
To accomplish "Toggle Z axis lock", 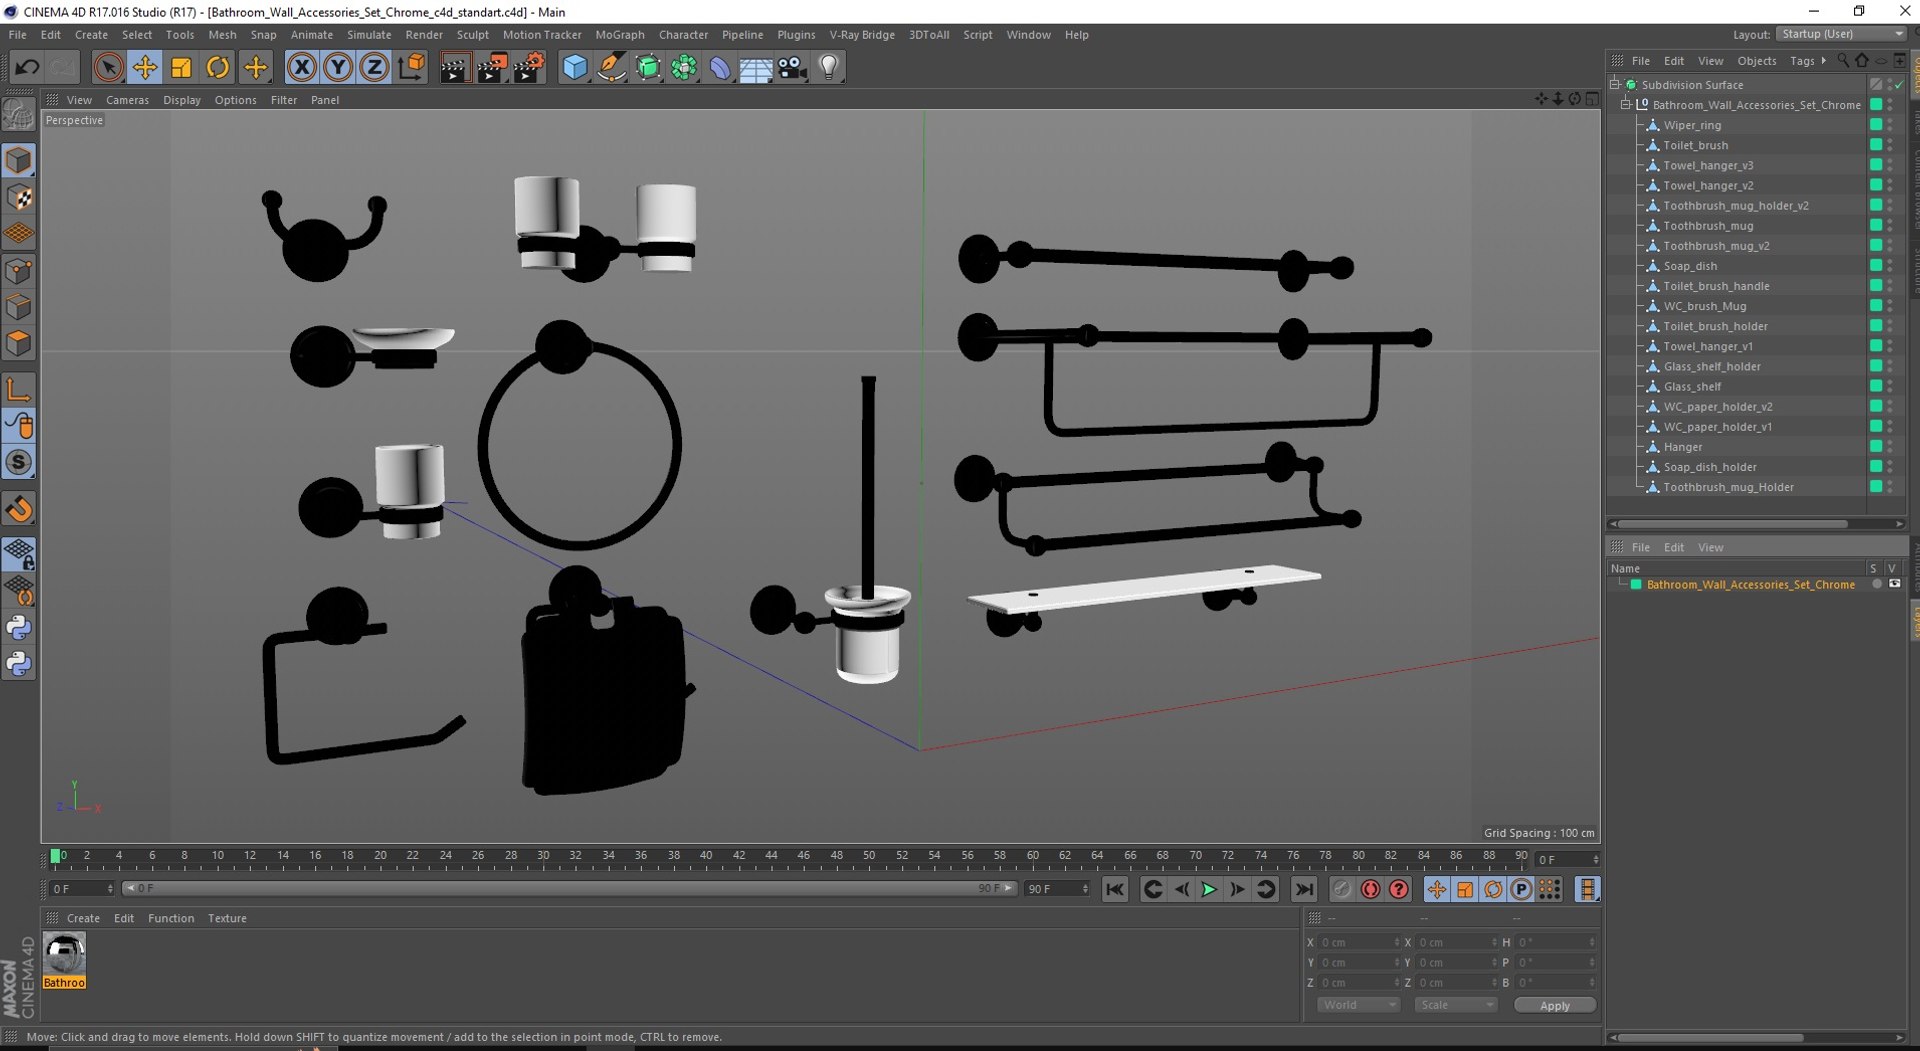I will coord(374,67).
